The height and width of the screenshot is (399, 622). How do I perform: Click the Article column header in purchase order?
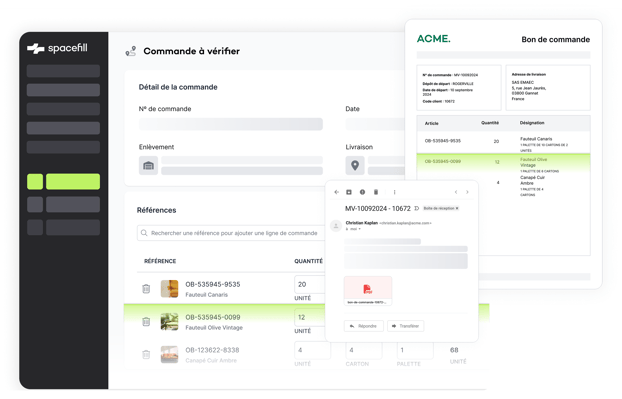point(432,123)
